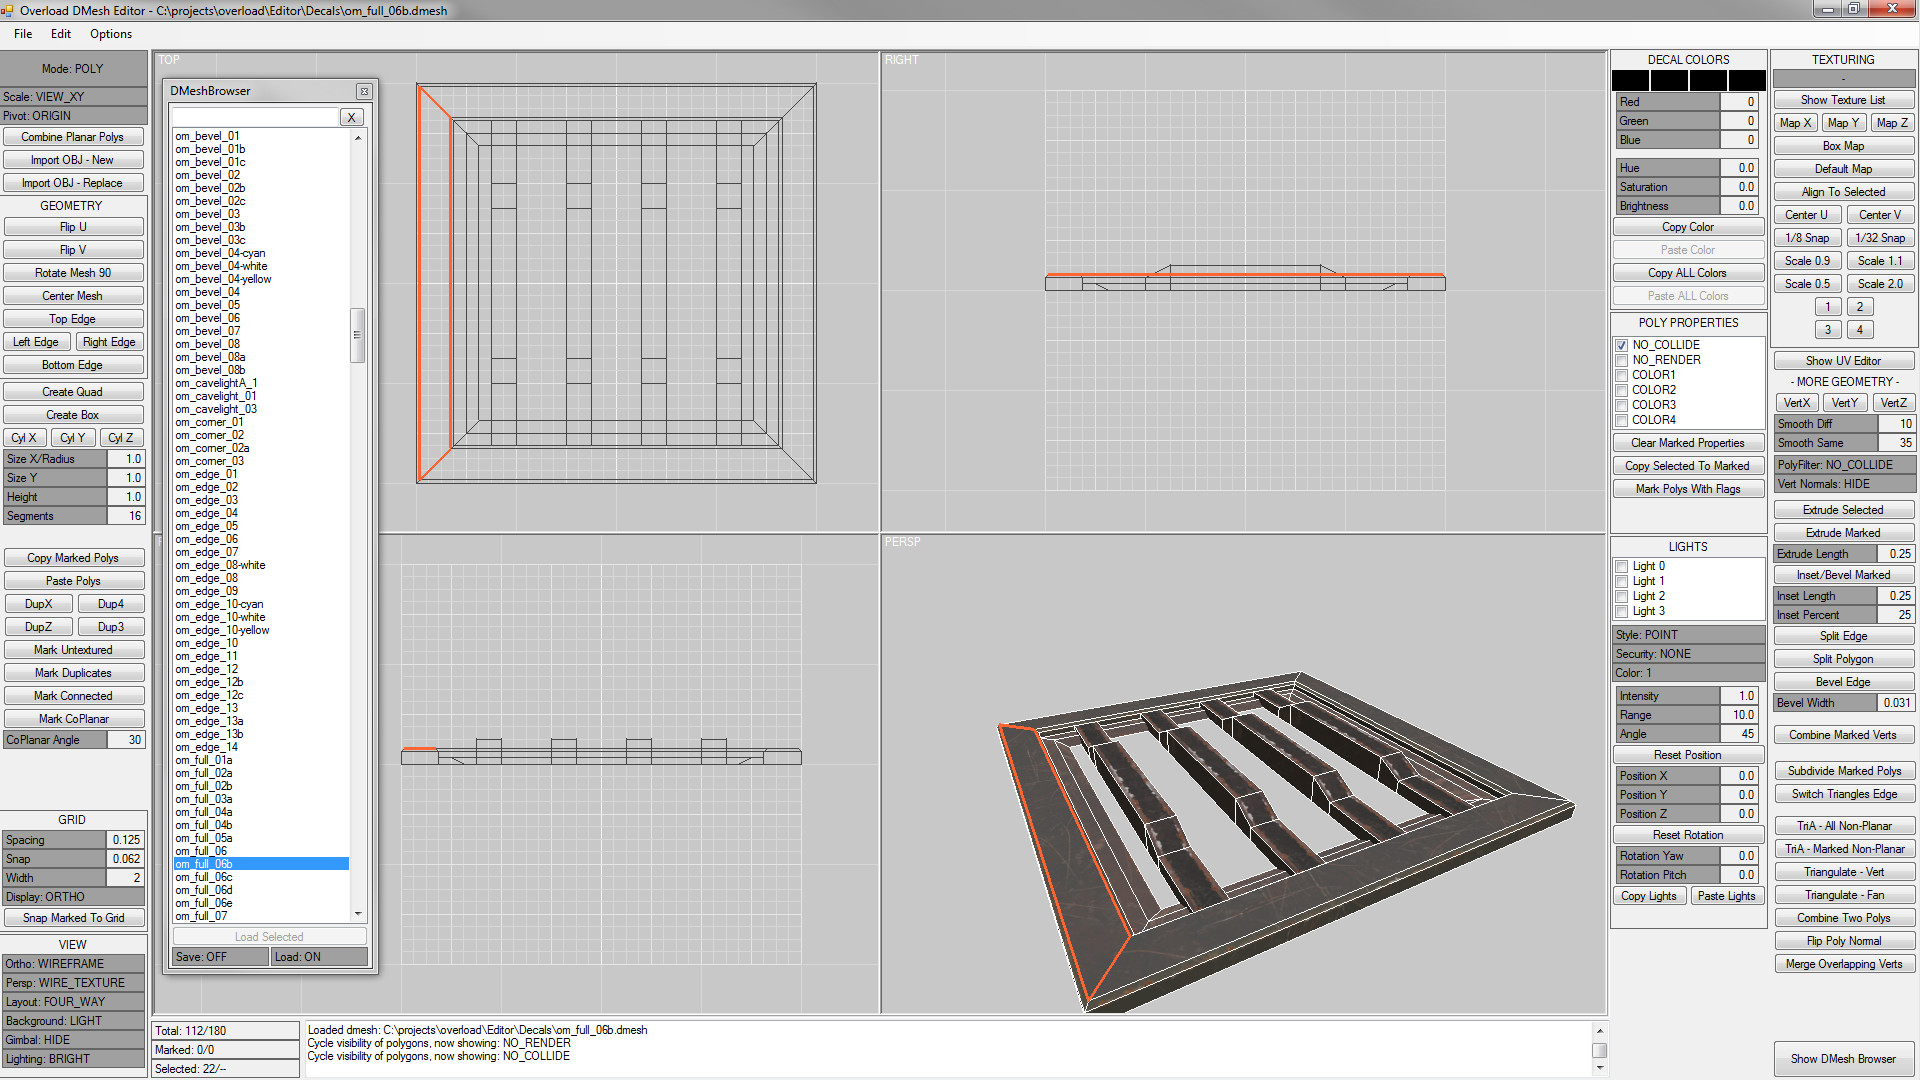Click the Bevel Width value field
The width and height of the screenshot is (1920, 1080).
[x=1896, y=703]
